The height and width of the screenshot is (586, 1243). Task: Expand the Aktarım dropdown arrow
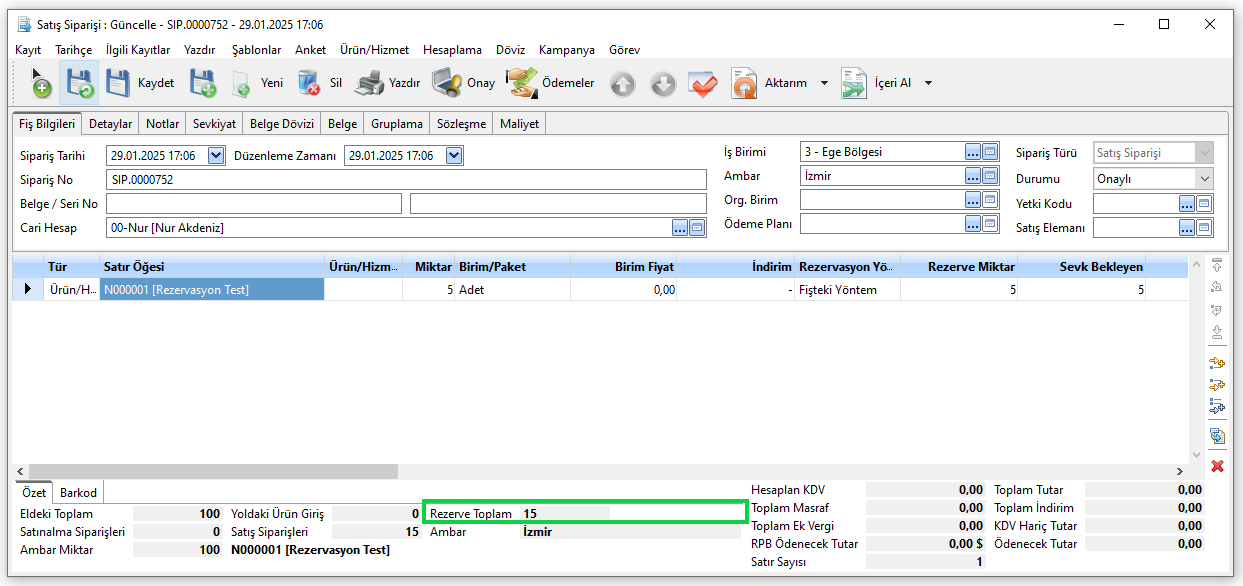824,83
